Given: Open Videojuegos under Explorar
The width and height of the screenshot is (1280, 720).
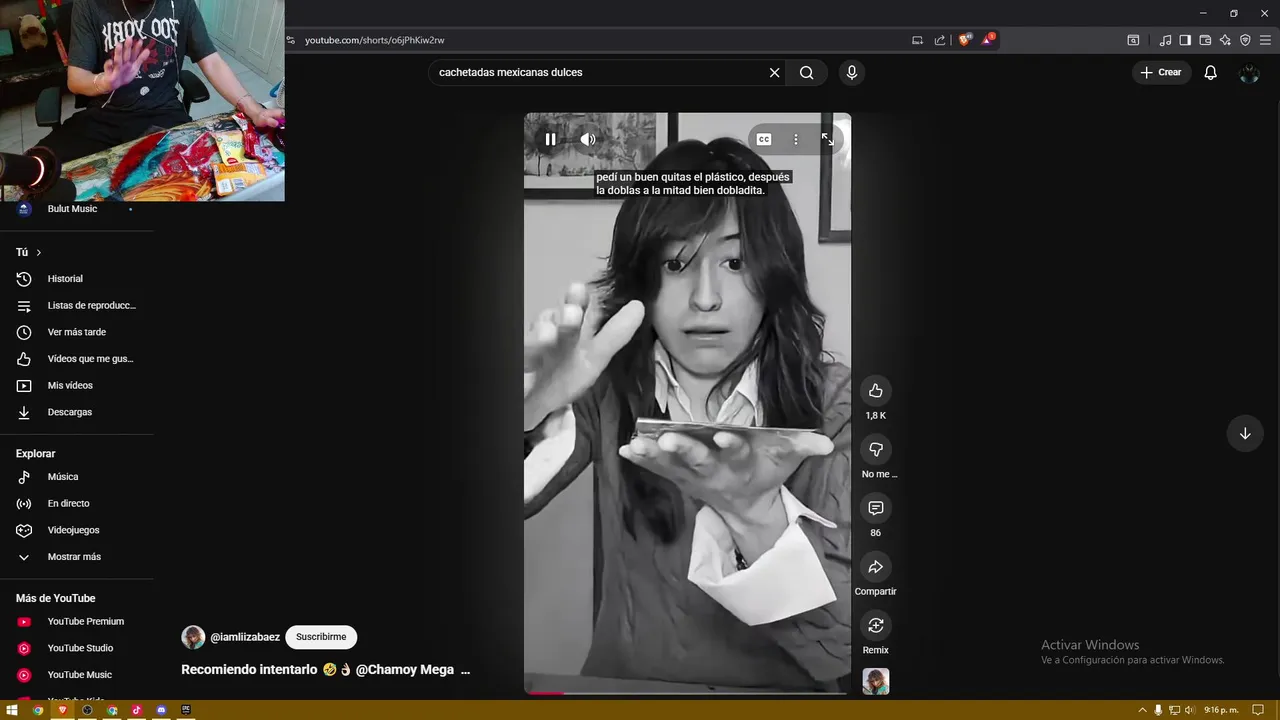Looking at the screenshot, I should pyautogui.click(x=77, y=530).
